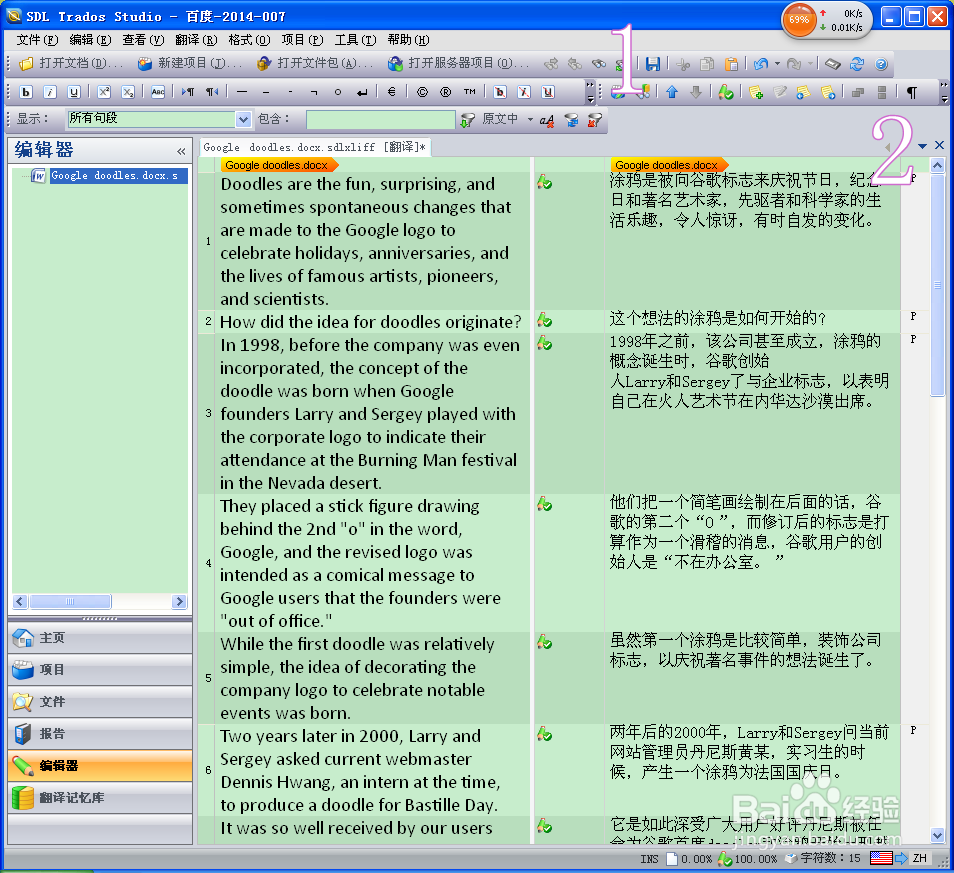
Task: Click 打开文件包 button
Action: pos(315,64)
